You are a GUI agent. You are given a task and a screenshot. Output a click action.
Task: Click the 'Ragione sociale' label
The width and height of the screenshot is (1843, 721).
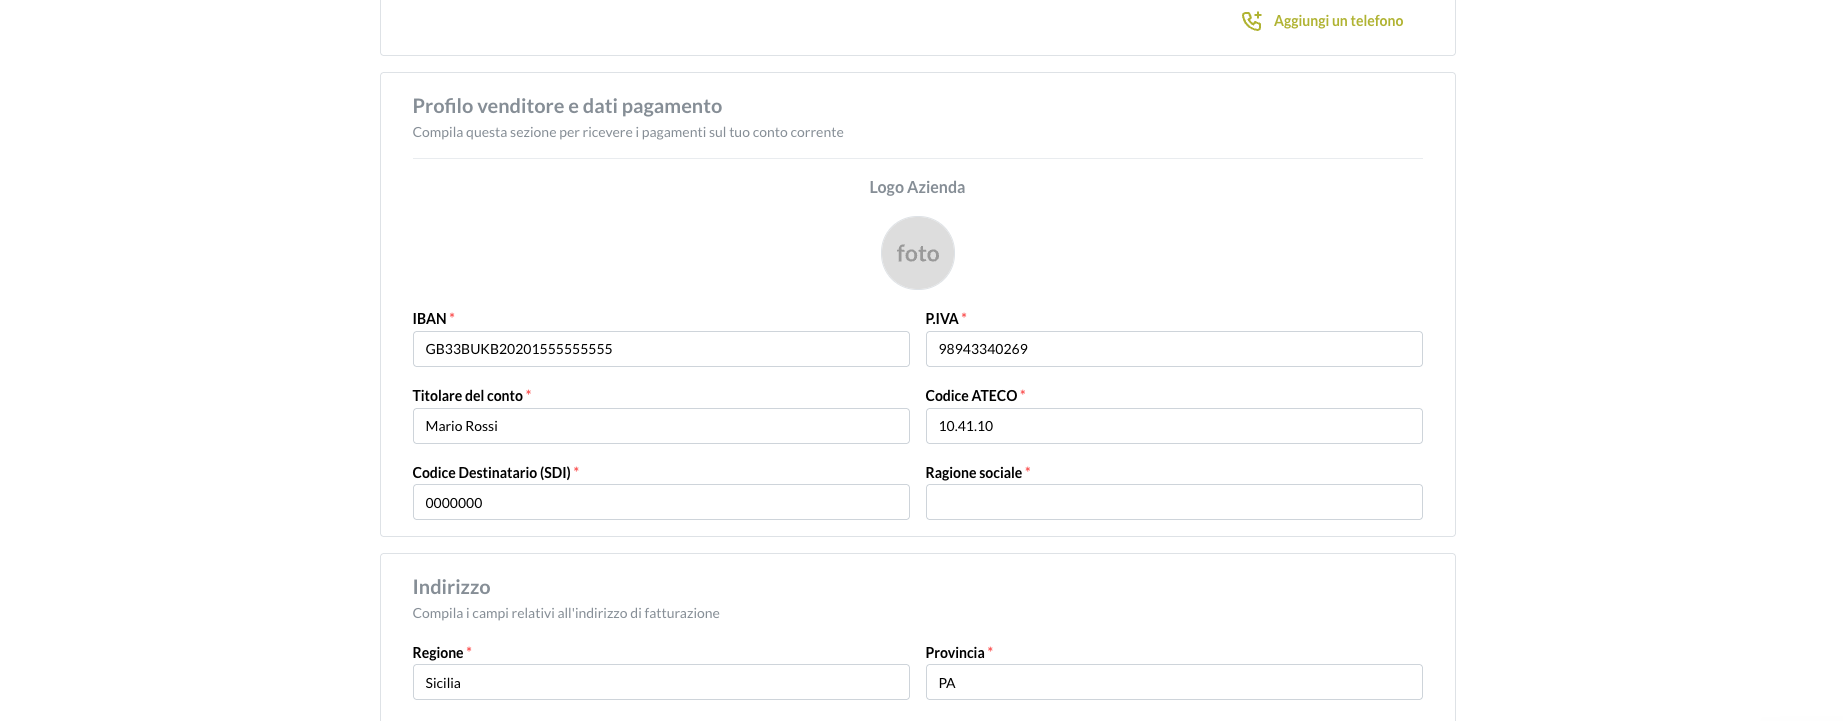click(973, 473)
